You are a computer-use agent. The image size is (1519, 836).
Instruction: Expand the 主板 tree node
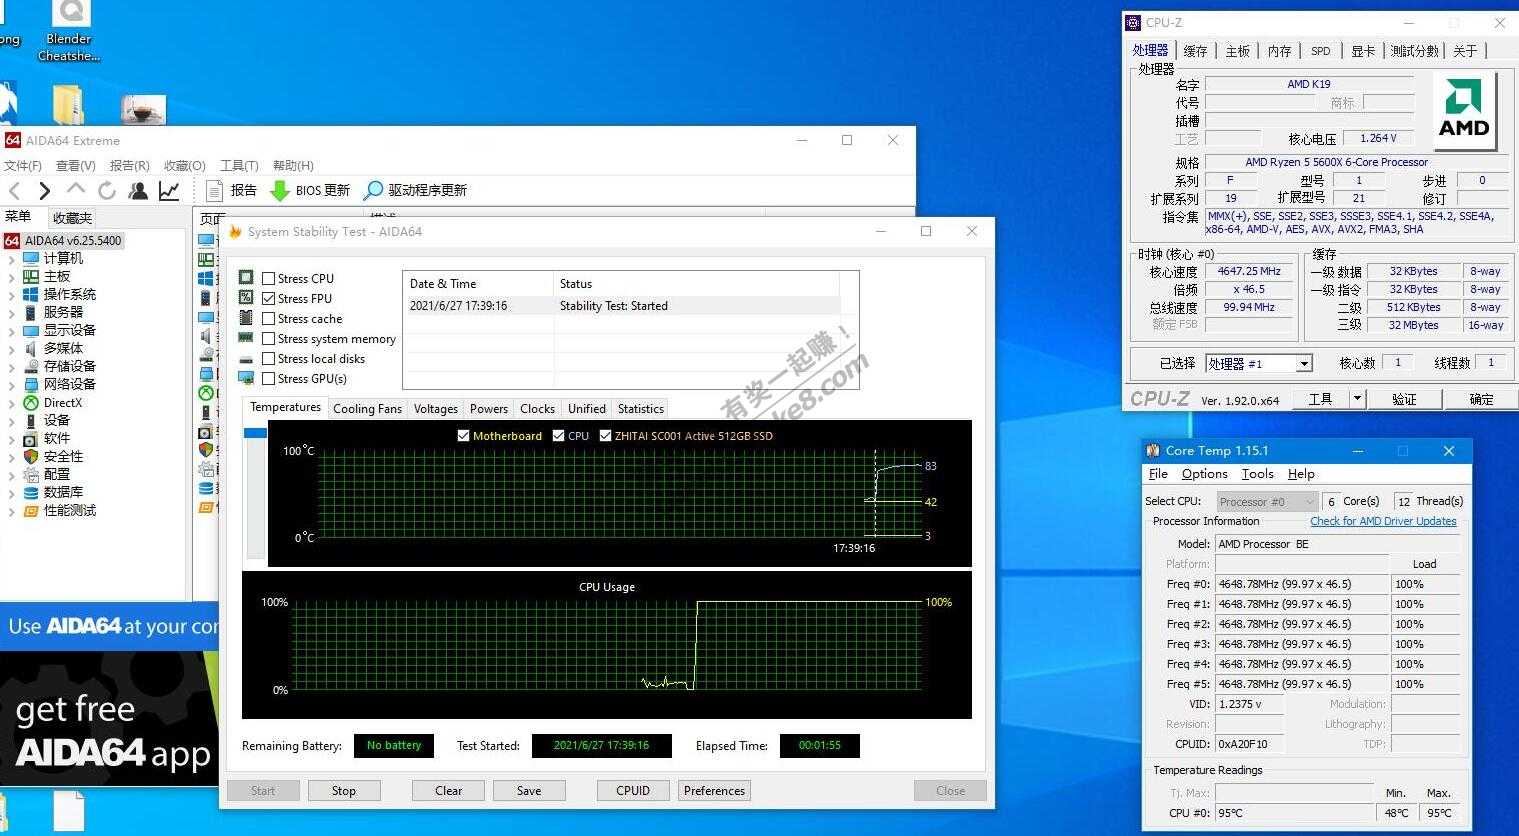12,276
